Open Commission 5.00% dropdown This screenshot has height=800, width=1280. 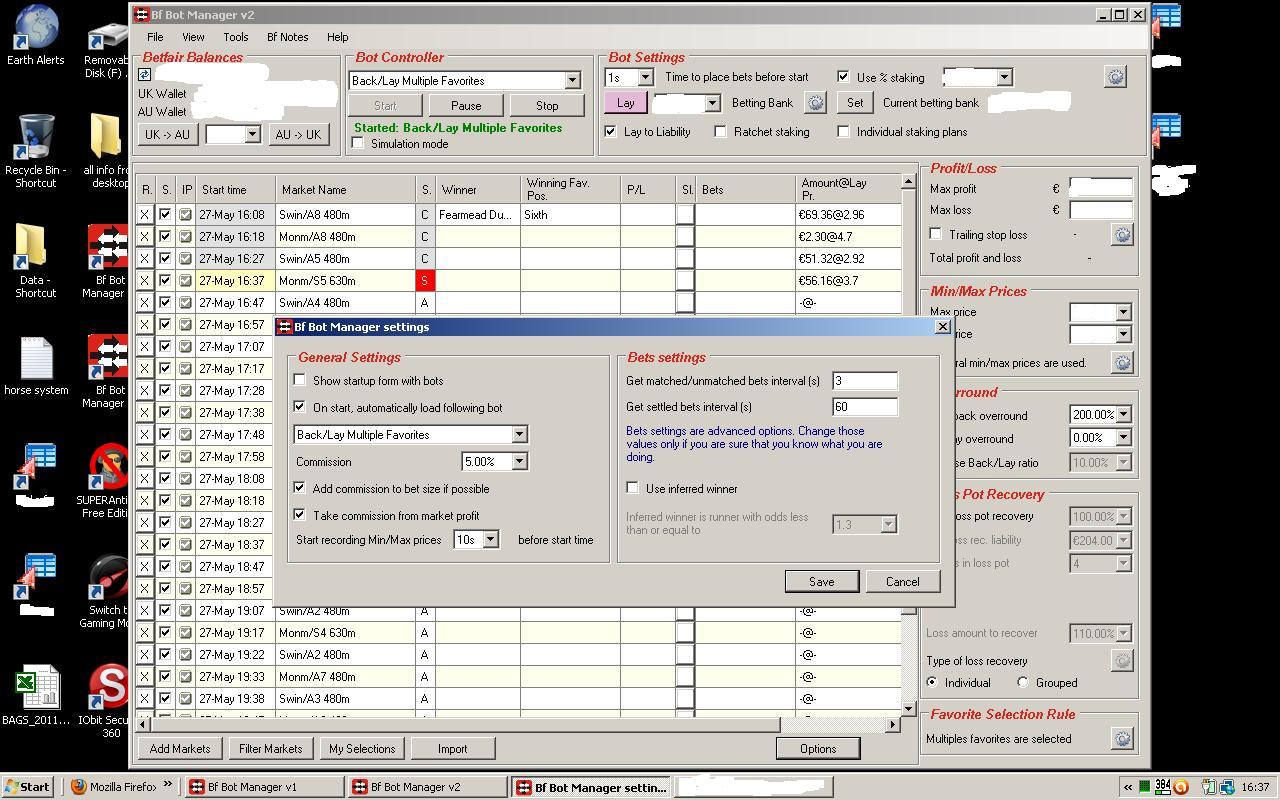519,461
